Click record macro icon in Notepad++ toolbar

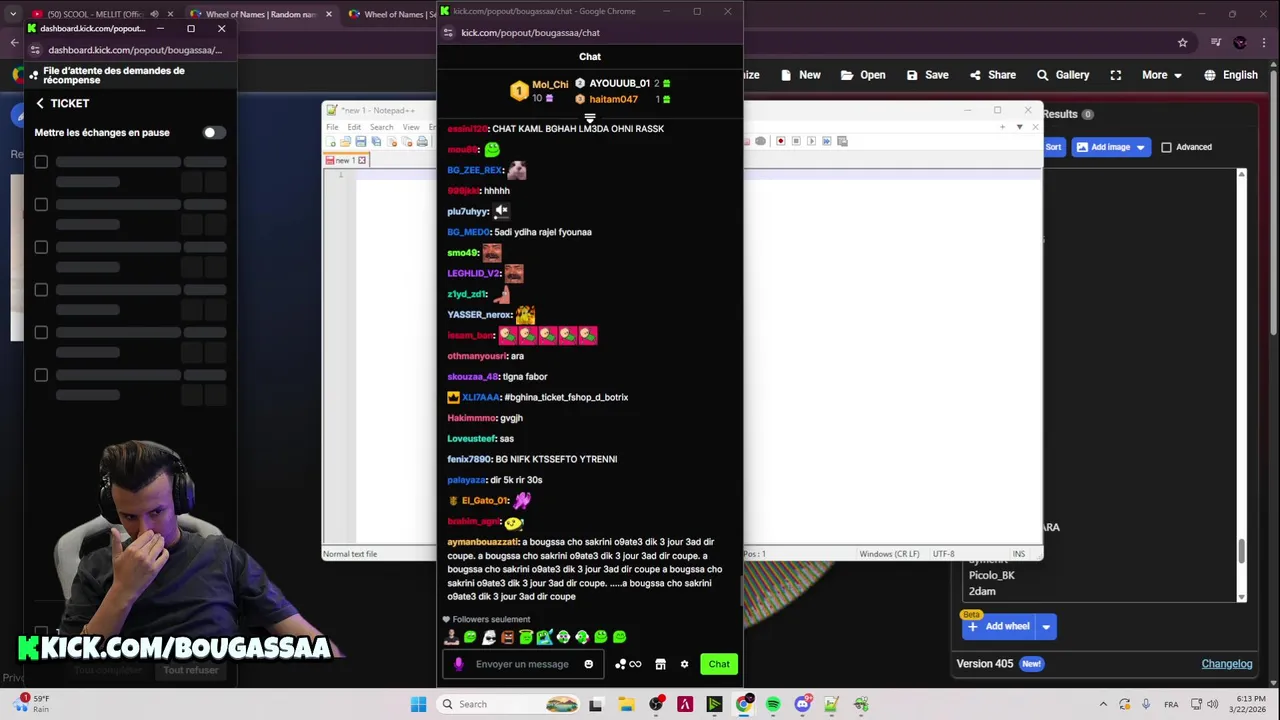tap(780, 141)
